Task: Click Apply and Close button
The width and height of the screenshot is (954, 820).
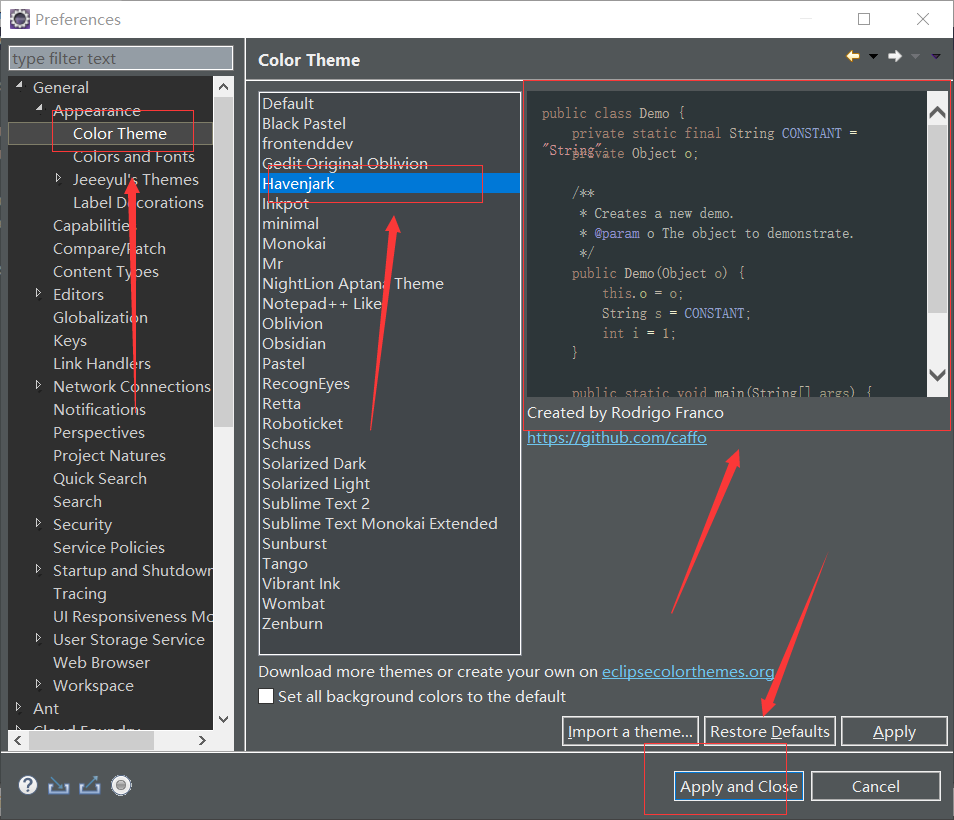Action: (739, 787)
